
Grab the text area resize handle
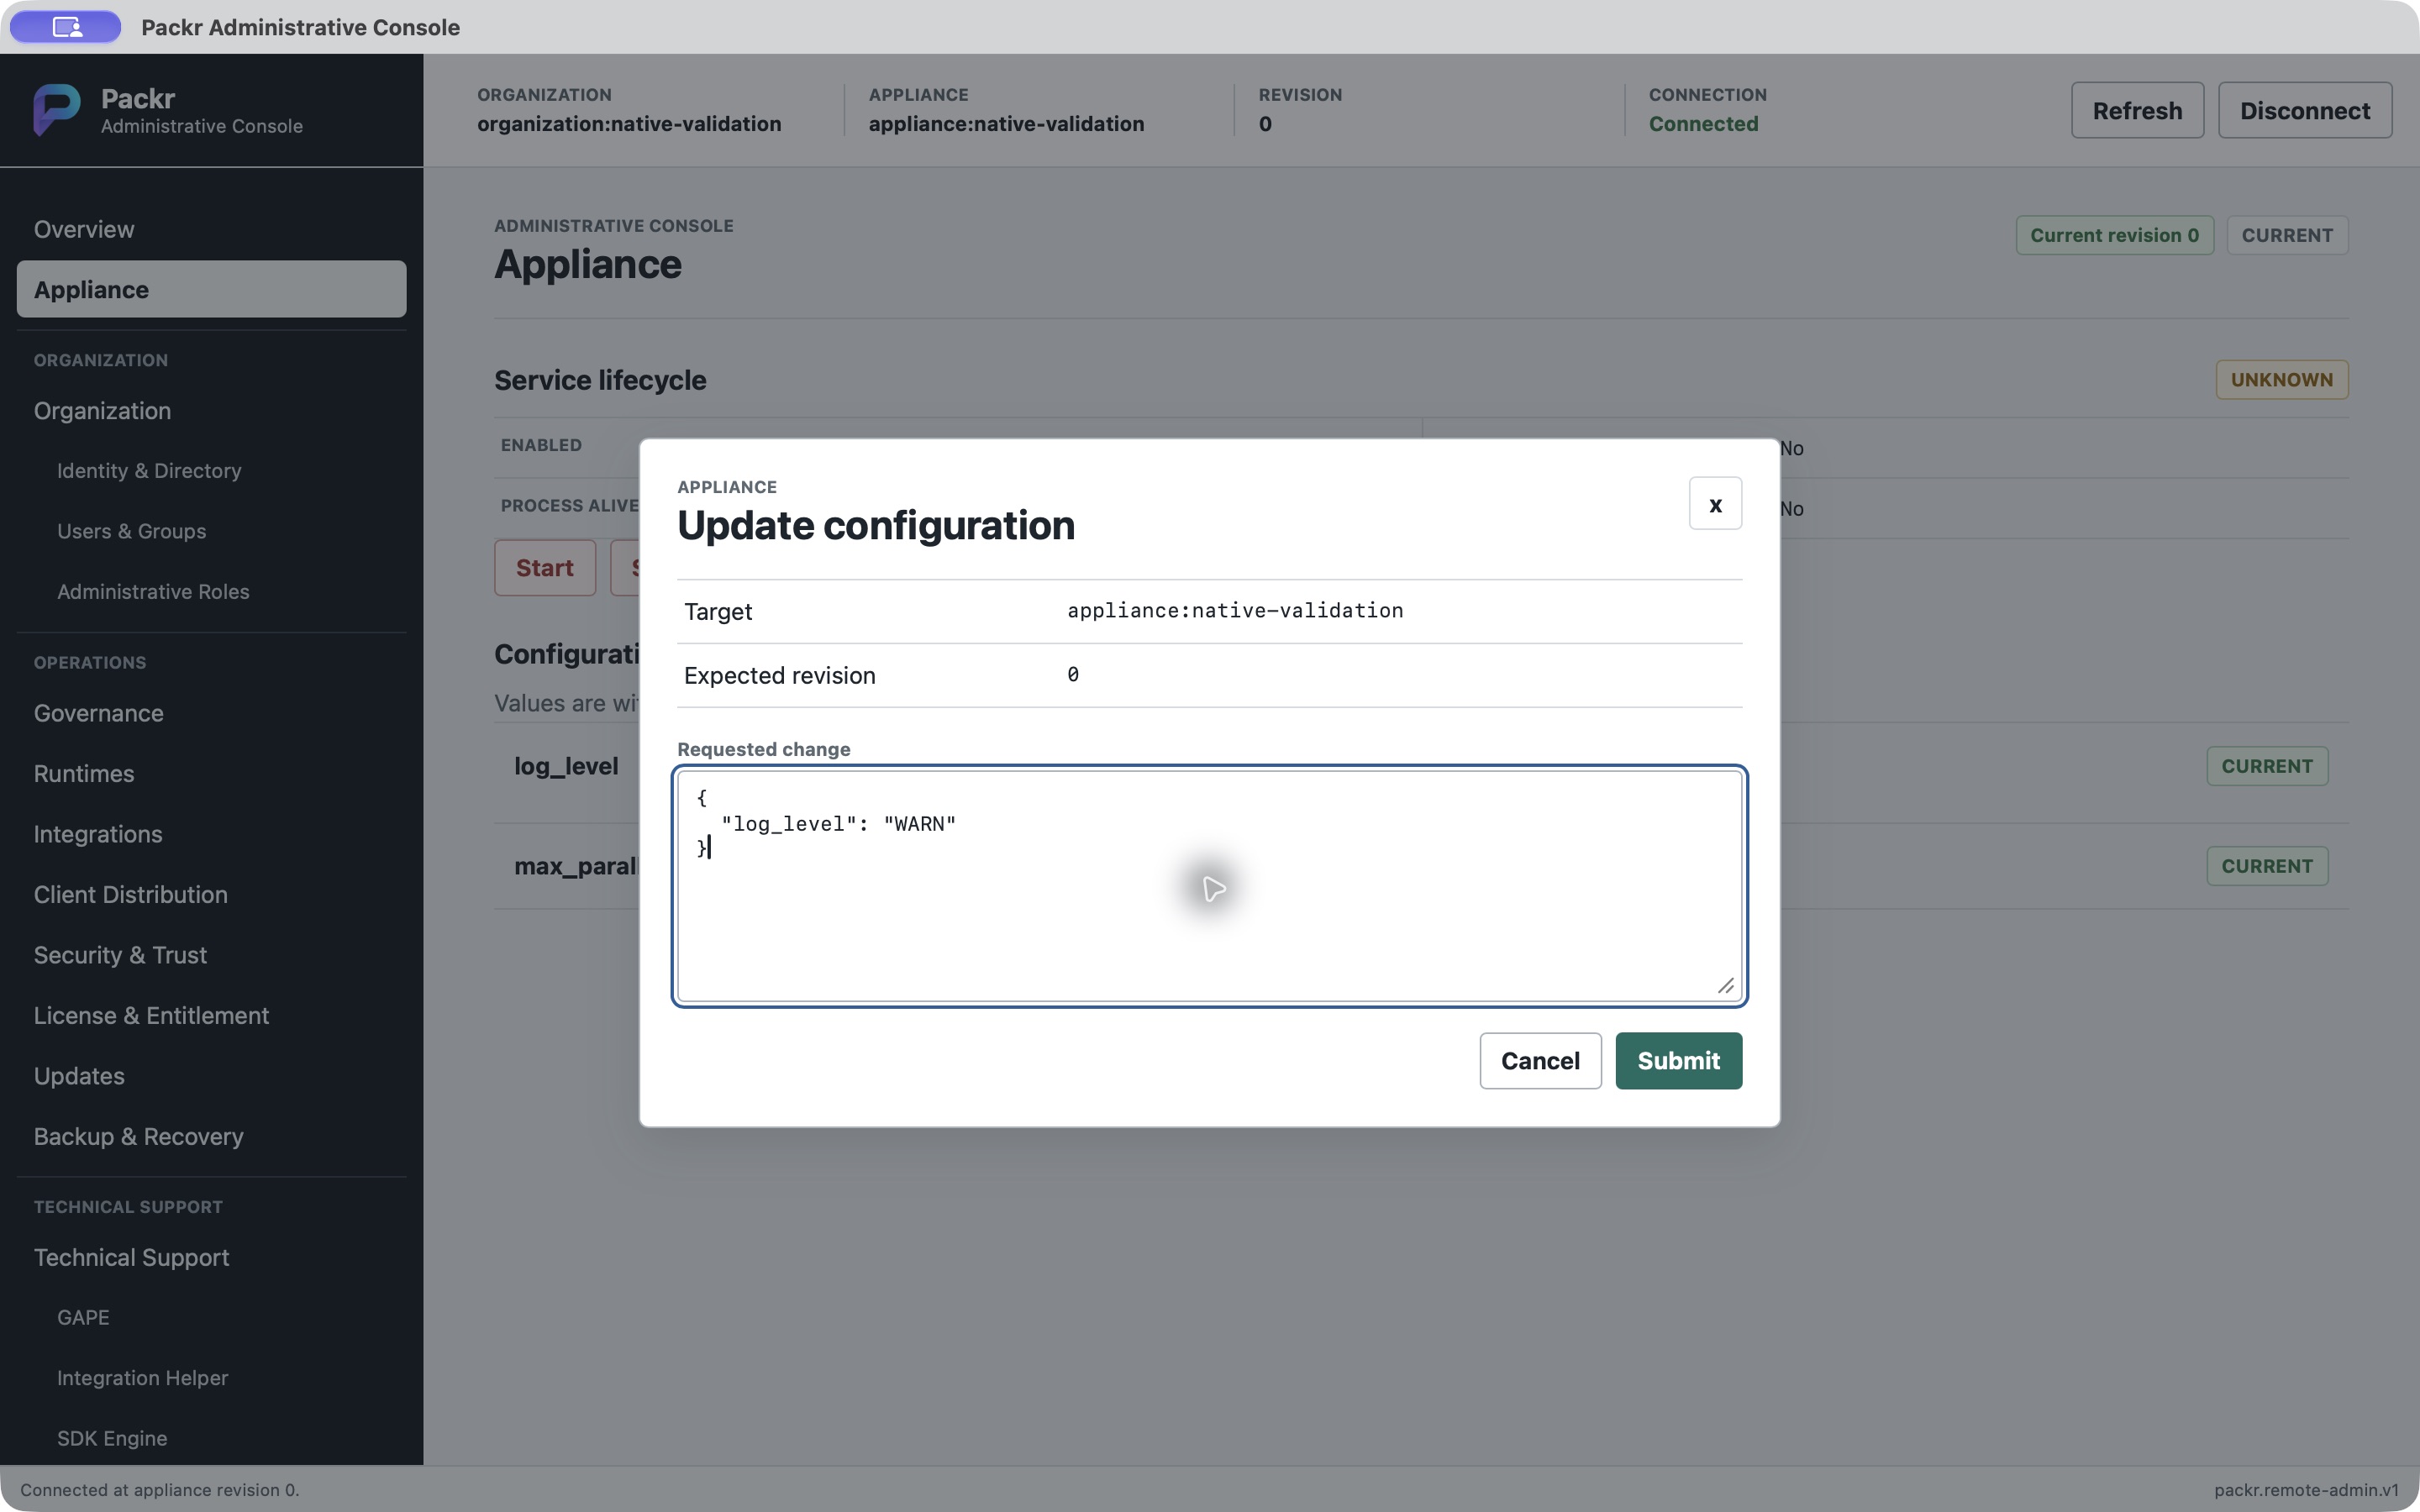tap(1725, 986)
